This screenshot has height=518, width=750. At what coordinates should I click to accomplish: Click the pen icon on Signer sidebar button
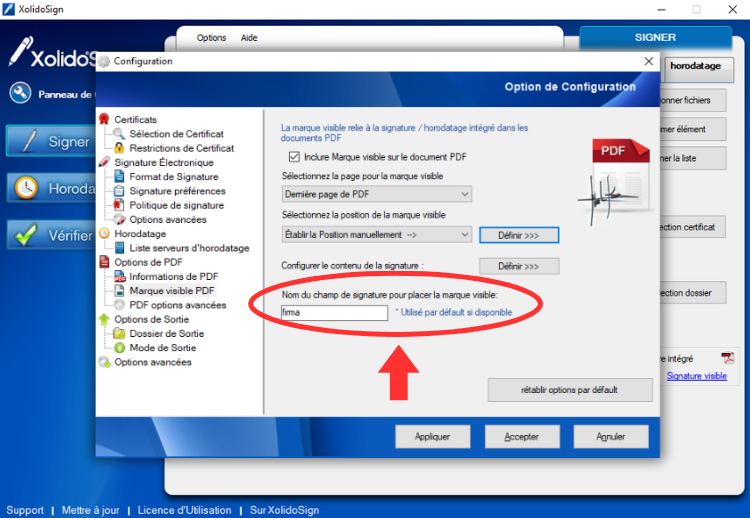tap(30, 141)
